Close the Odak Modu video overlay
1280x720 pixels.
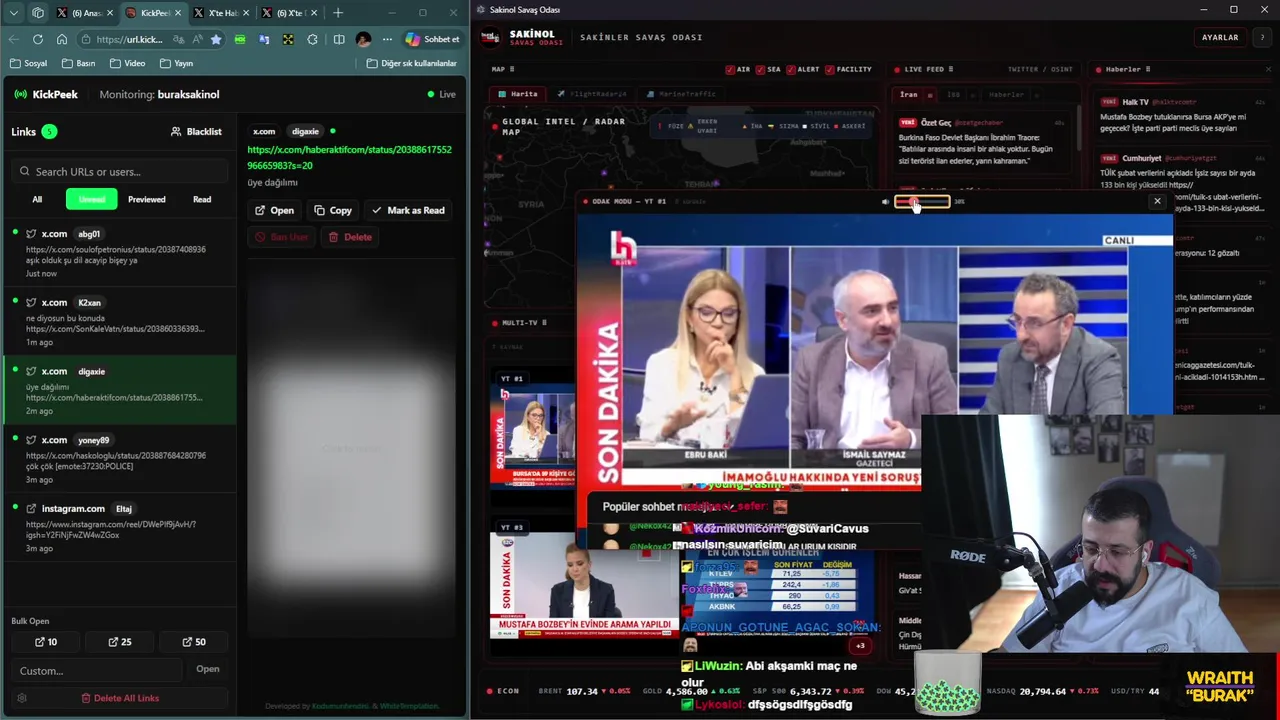(x=1157, y=201)
